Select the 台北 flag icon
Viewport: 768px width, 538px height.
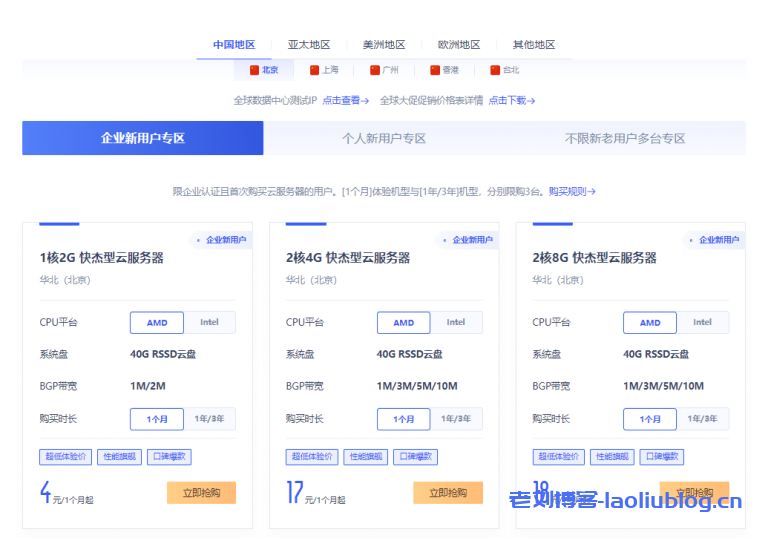pos(494,70)
